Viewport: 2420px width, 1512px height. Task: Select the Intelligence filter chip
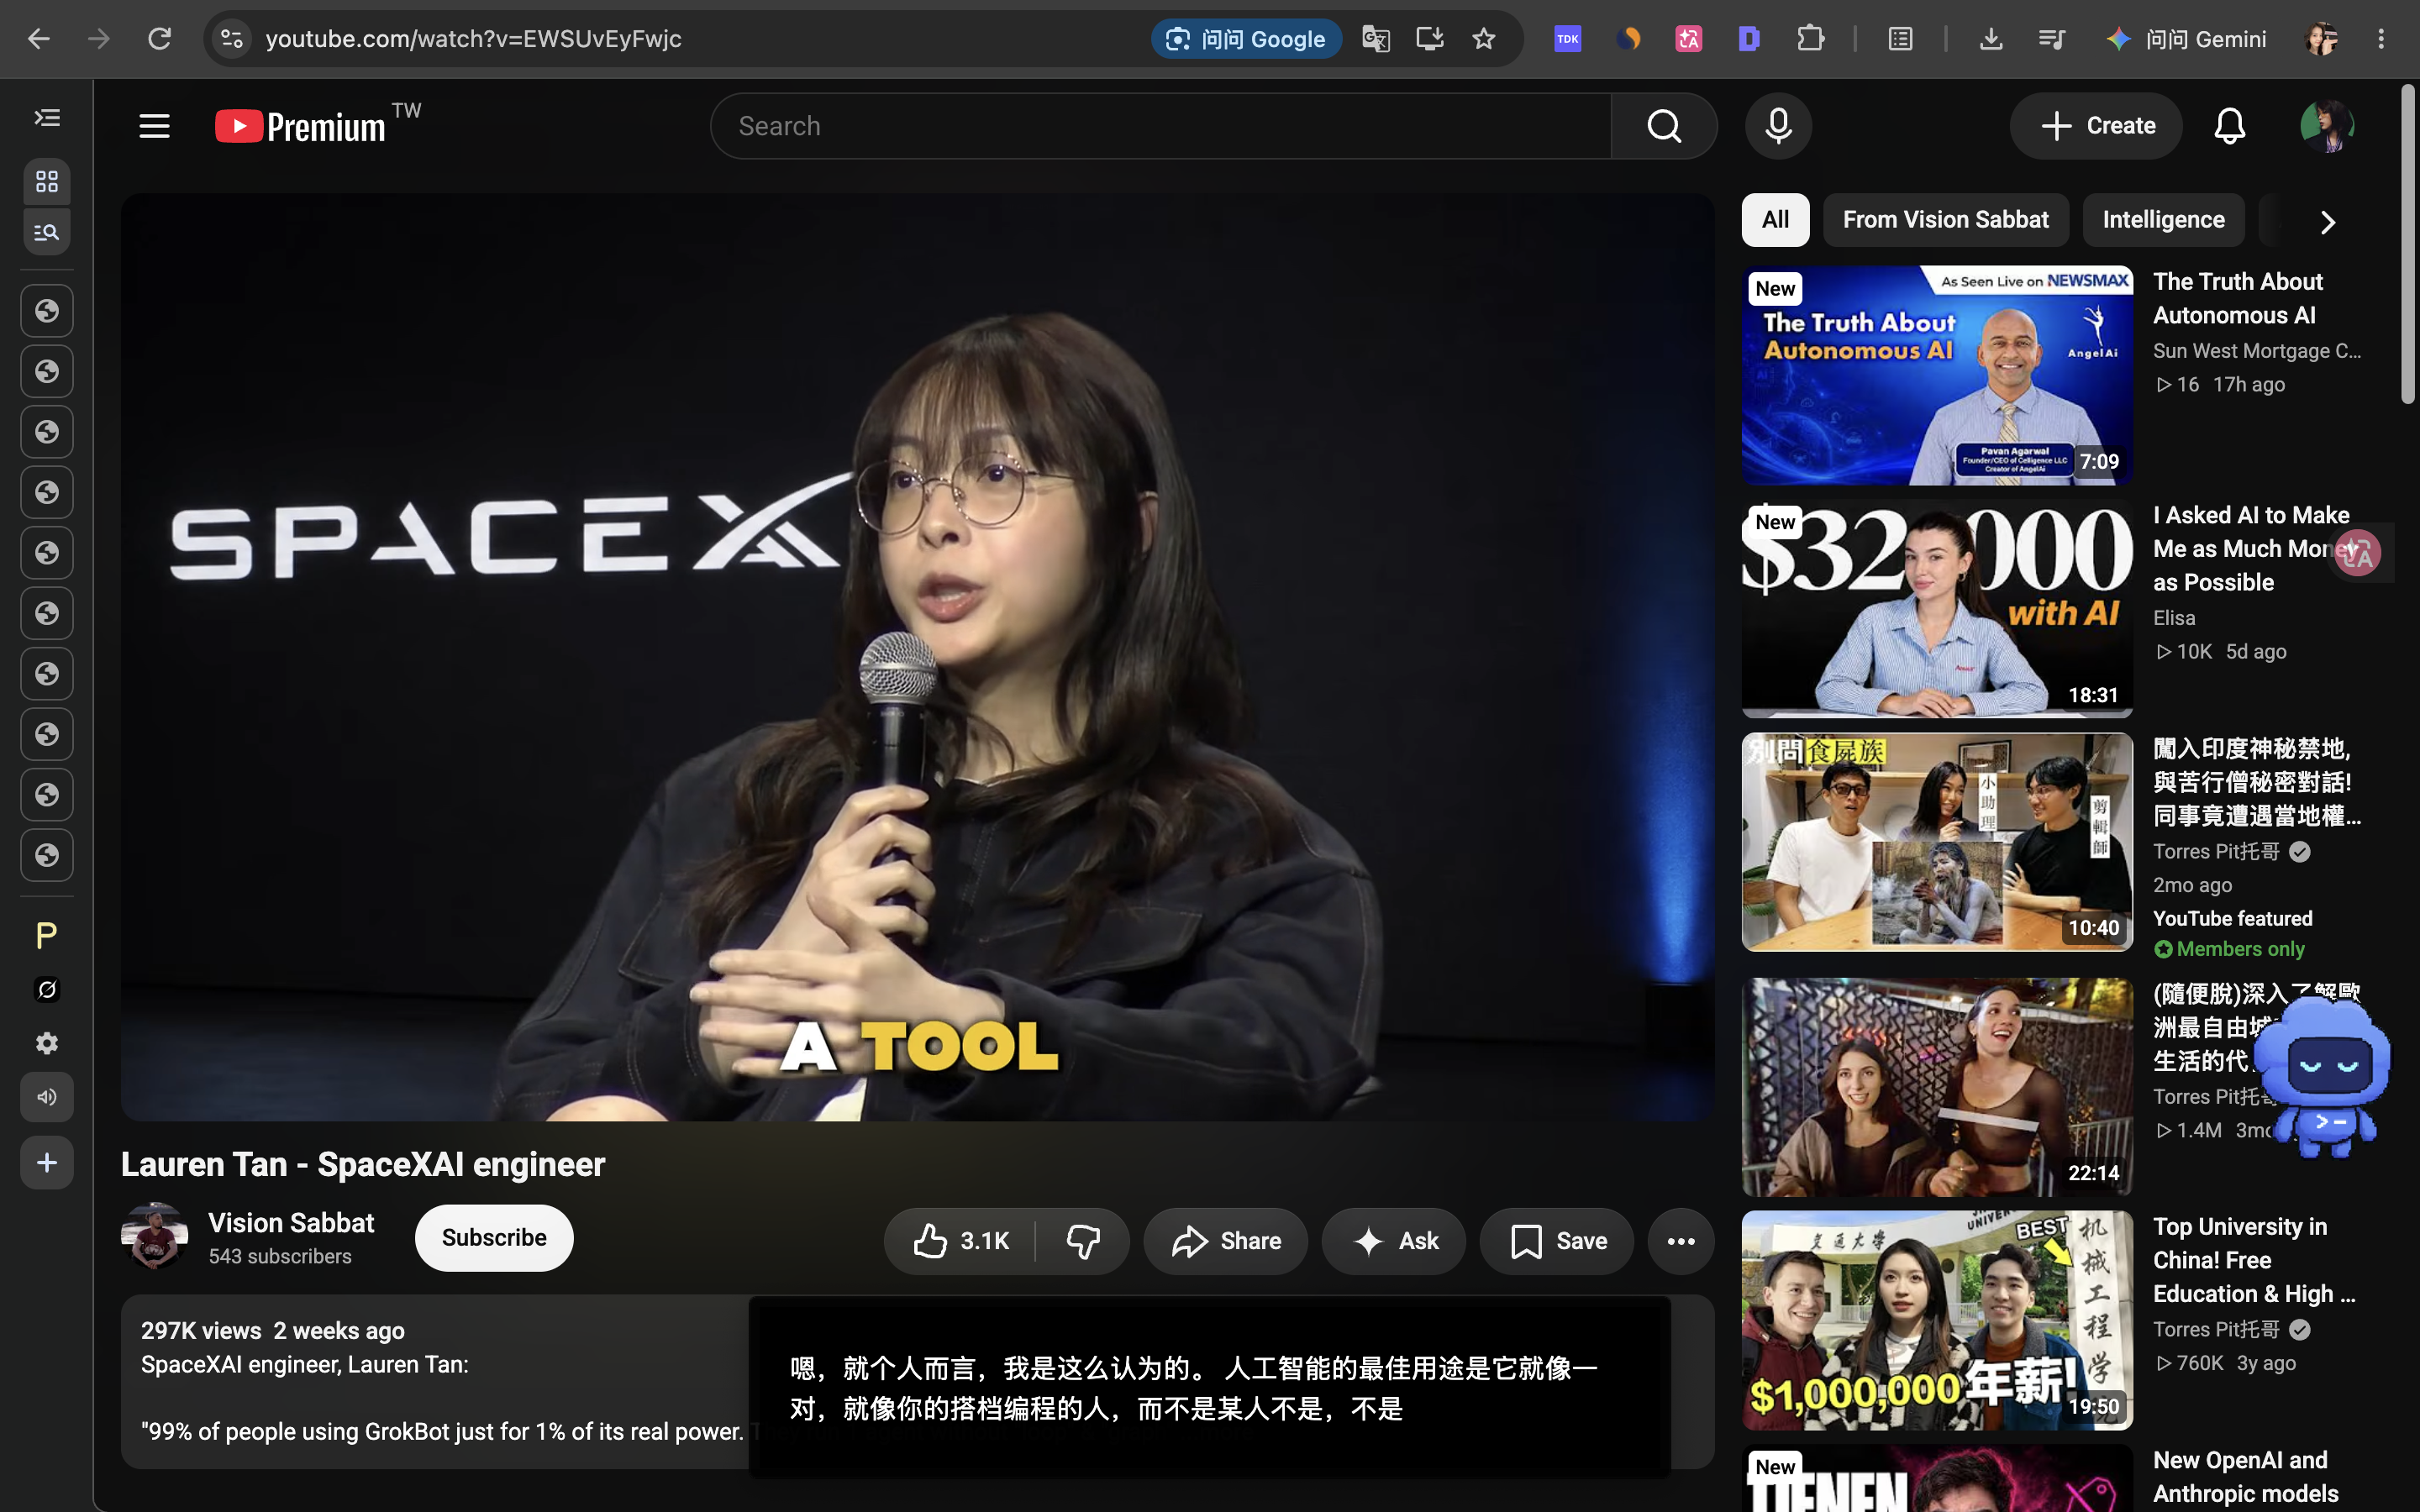tap(2163, 220)
